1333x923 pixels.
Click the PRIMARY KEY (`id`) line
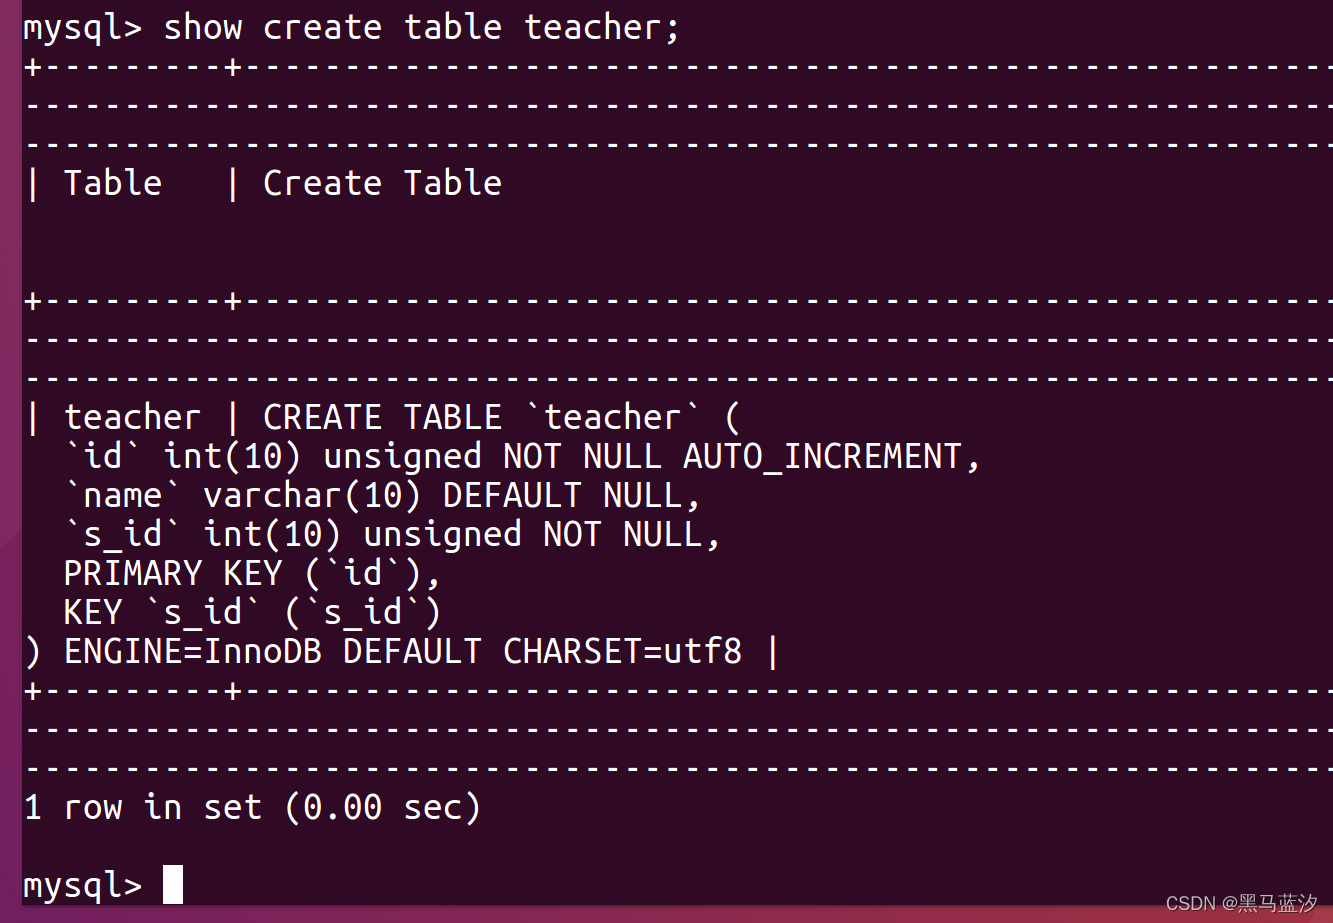coord(252,574)
